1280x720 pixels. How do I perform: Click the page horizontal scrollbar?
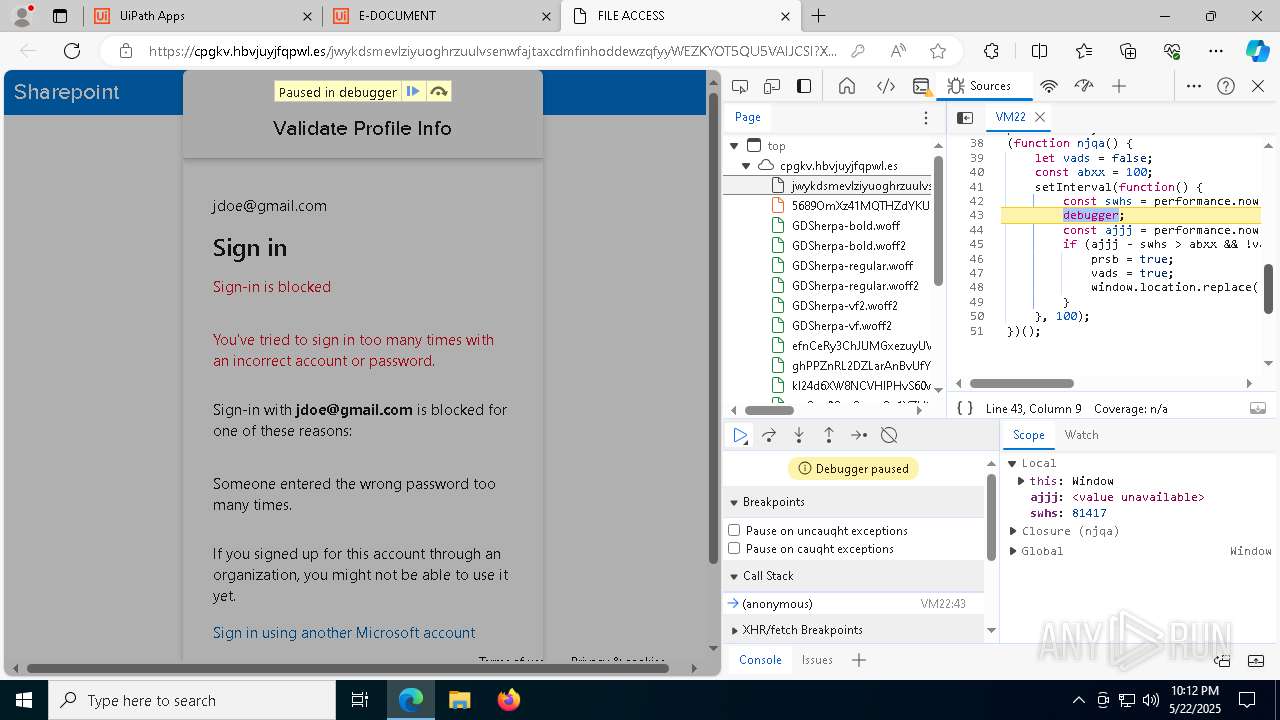pyautogui.click(x=348, y=668)
